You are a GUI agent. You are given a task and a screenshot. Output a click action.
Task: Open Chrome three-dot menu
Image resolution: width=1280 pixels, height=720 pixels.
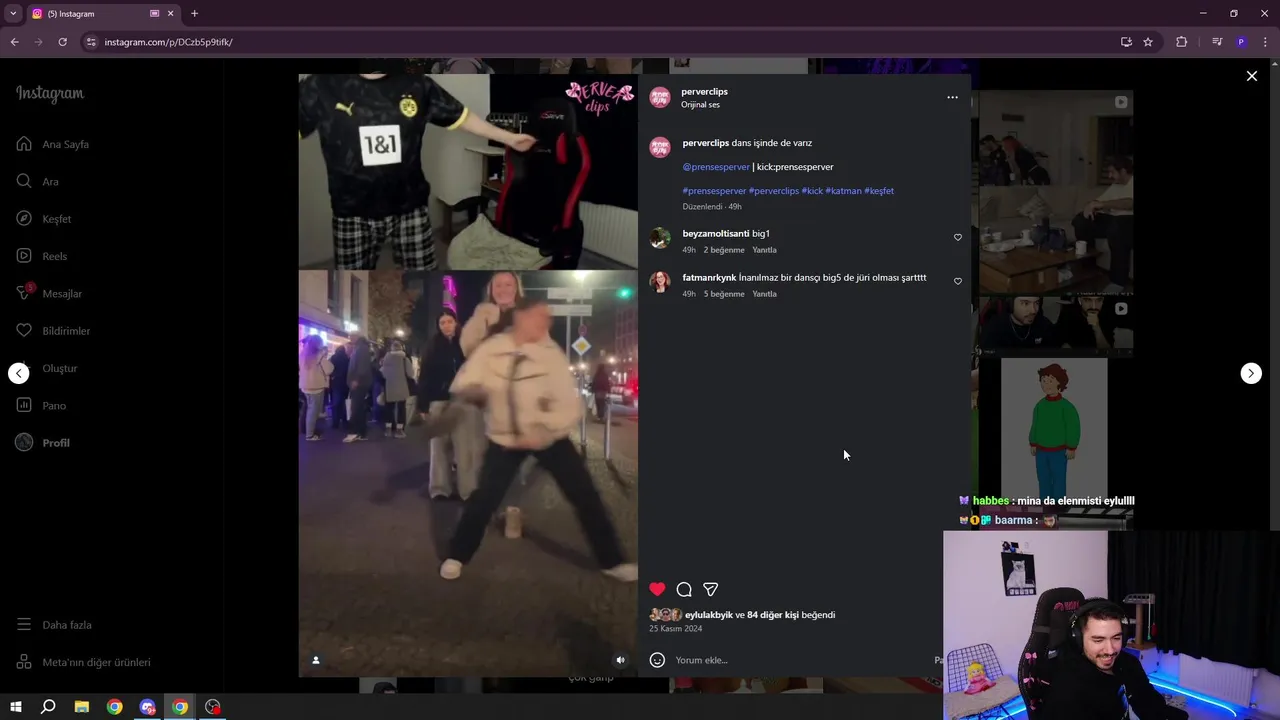1265,42
